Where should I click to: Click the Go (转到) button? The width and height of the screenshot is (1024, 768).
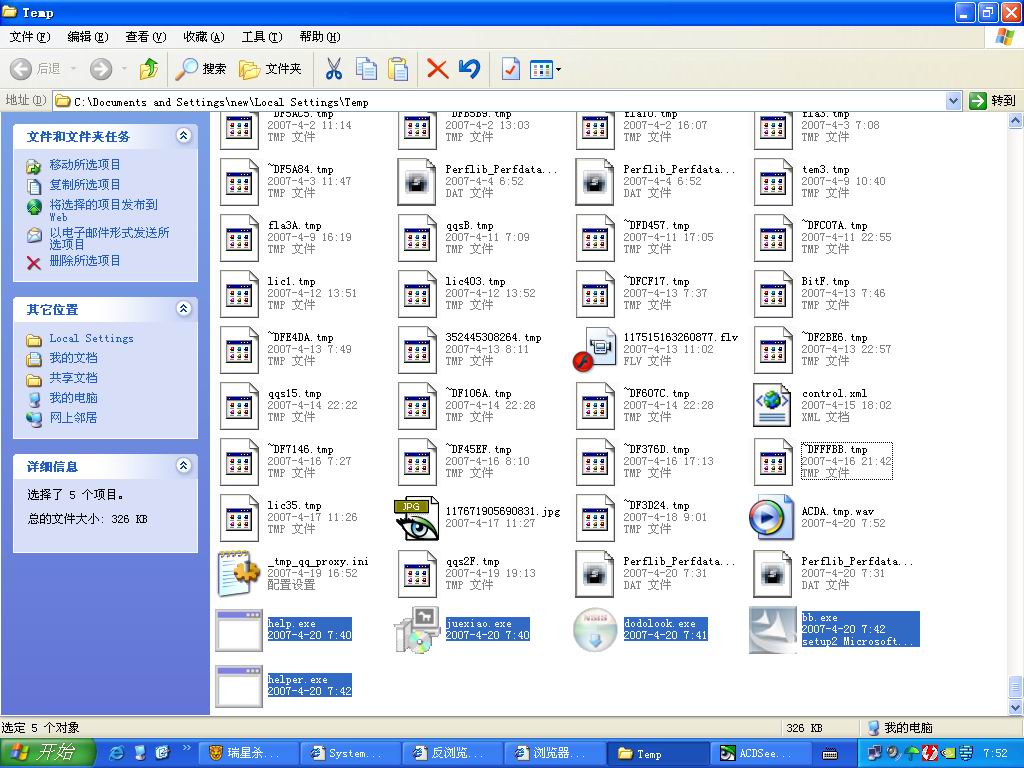click(x=993, y=101)
